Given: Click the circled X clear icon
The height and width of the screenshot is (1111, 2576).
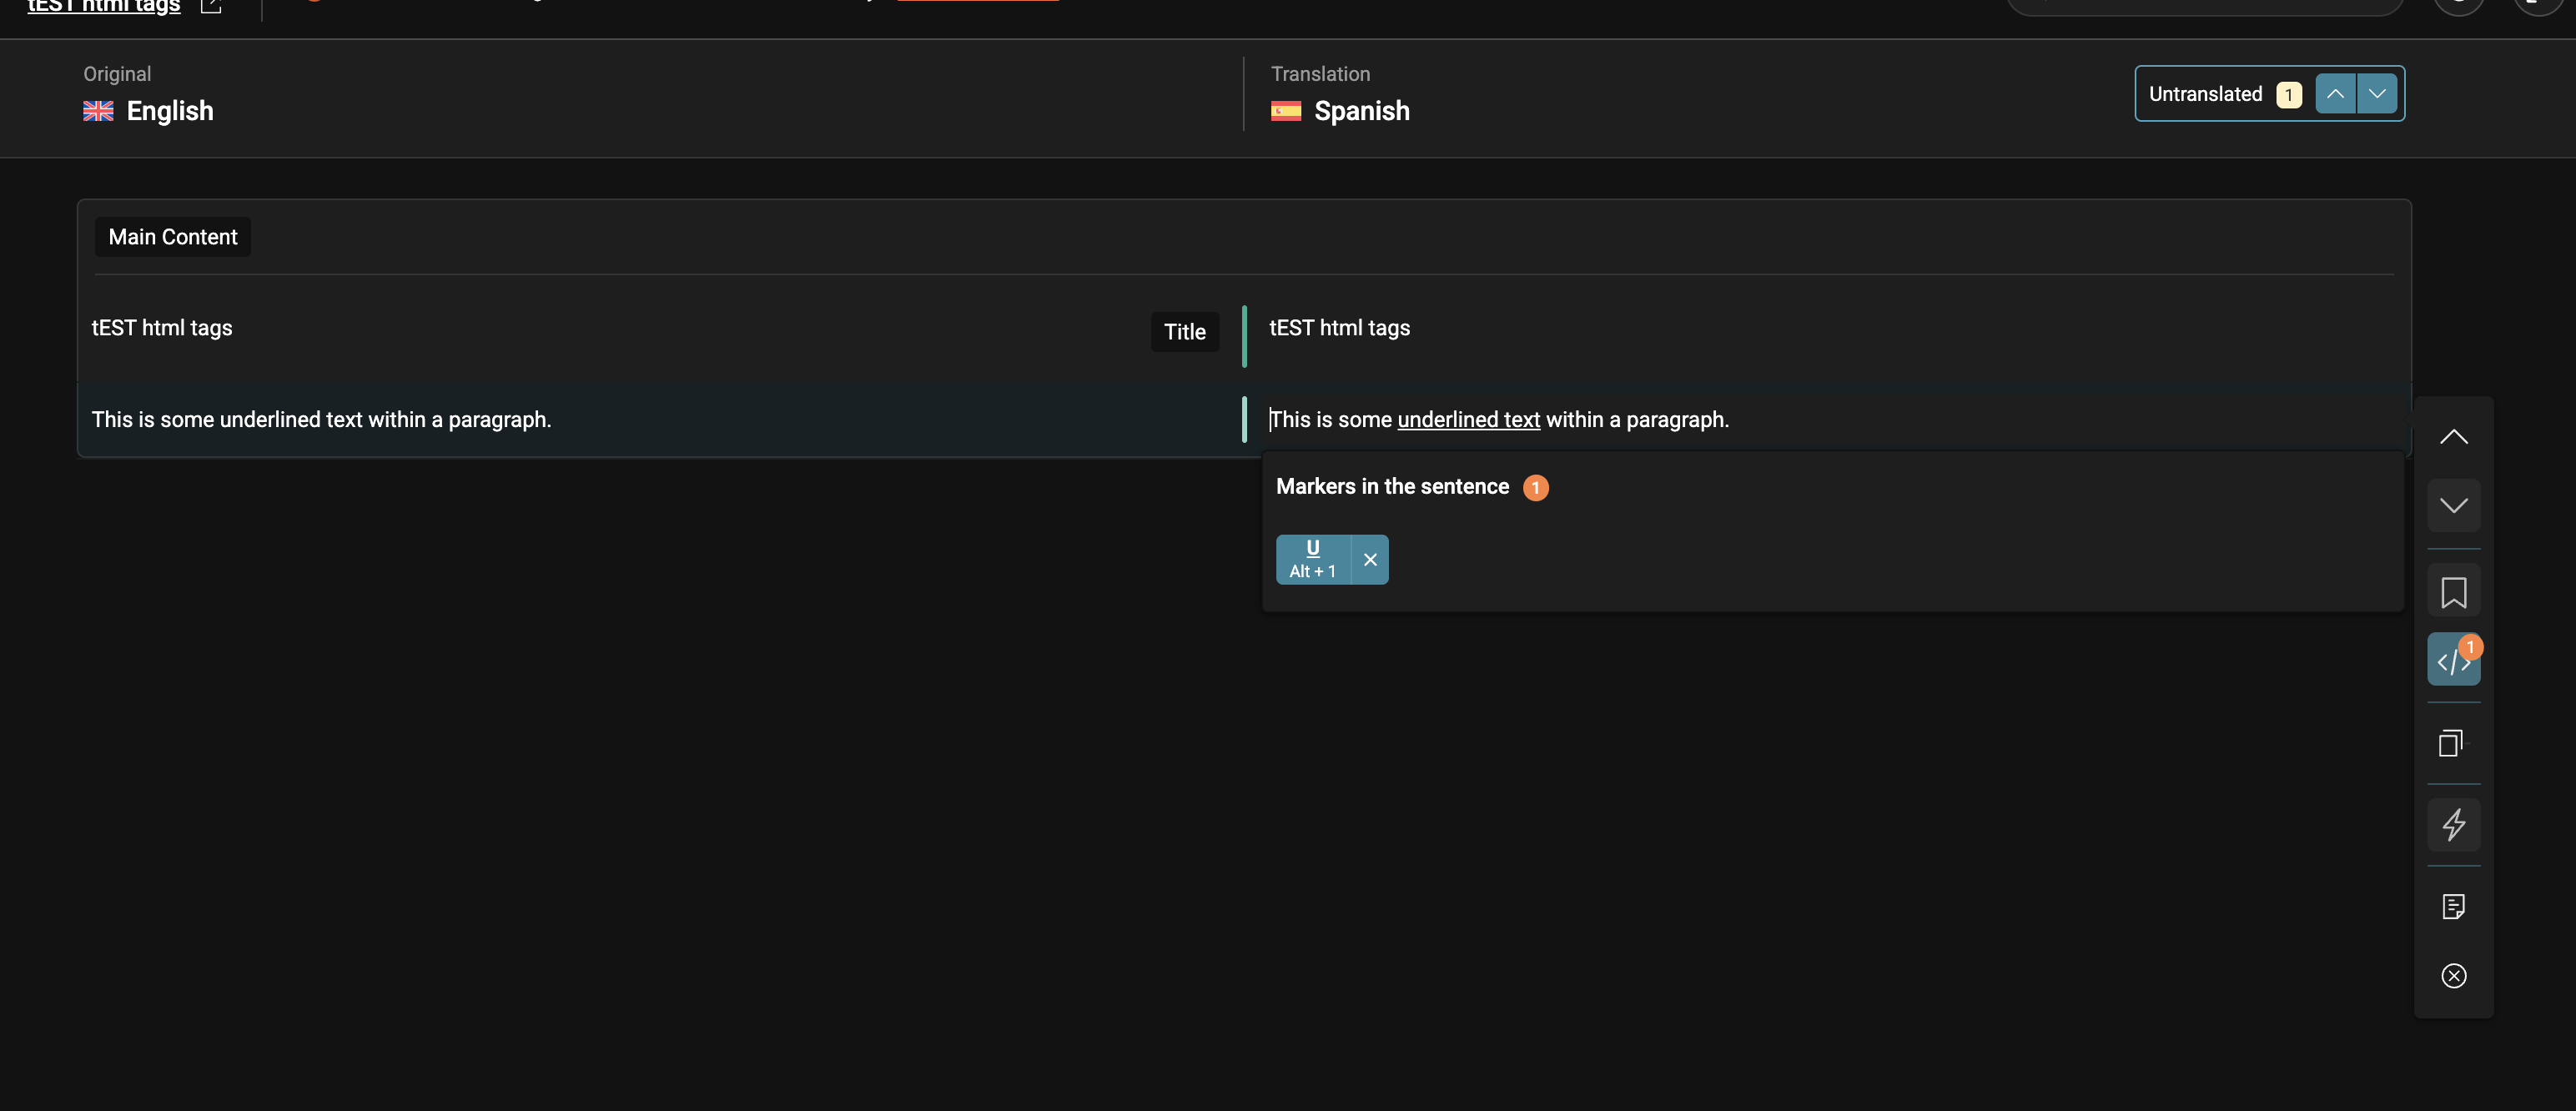Looking at the screenshot, I should pyautogui.click(x=2453, y=976).
